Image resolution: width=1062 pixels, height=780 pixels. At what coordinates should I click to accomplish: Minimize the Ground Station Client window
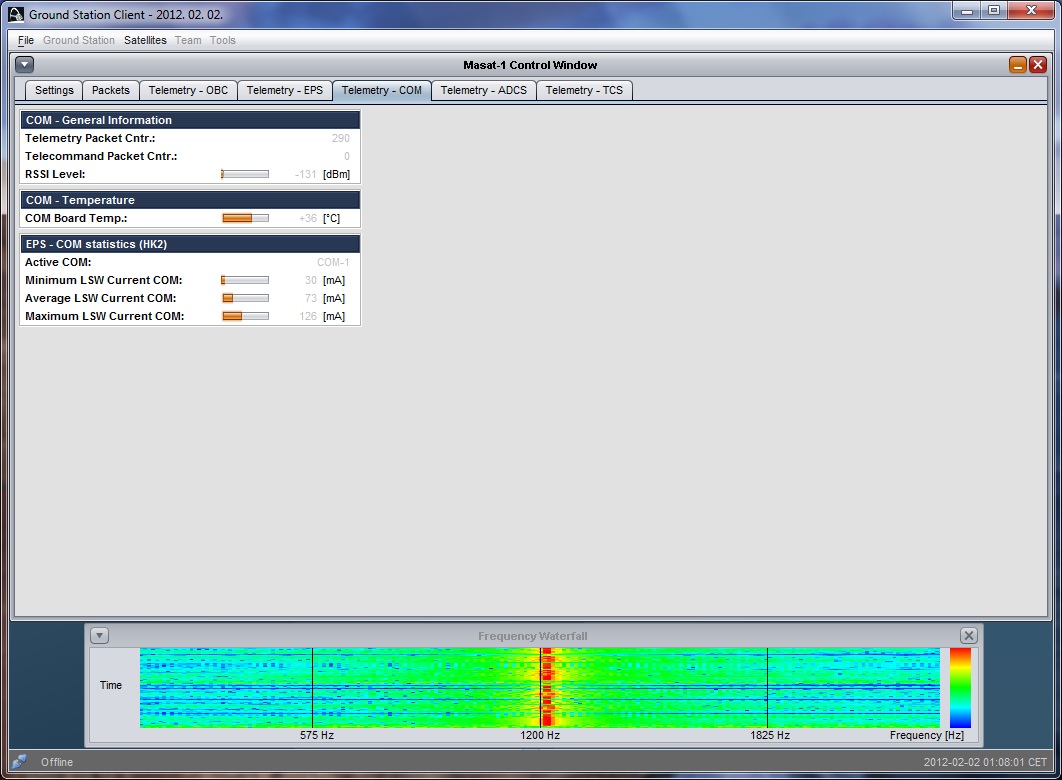[967, 10]
